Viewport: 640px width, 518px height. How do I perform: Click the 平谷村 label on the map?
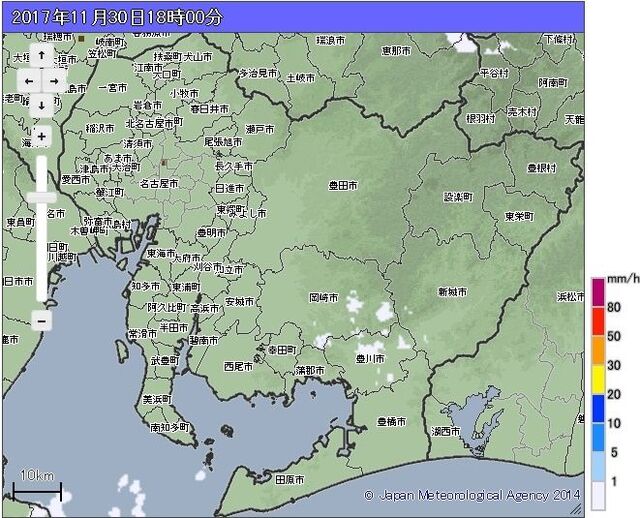click(494, 73)
